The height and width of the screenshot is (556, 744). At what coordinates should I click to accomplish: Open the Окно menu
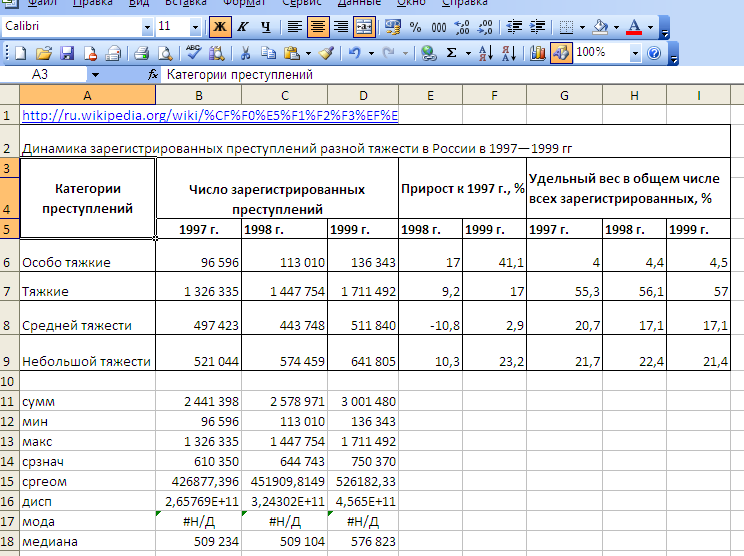[411, 3]
